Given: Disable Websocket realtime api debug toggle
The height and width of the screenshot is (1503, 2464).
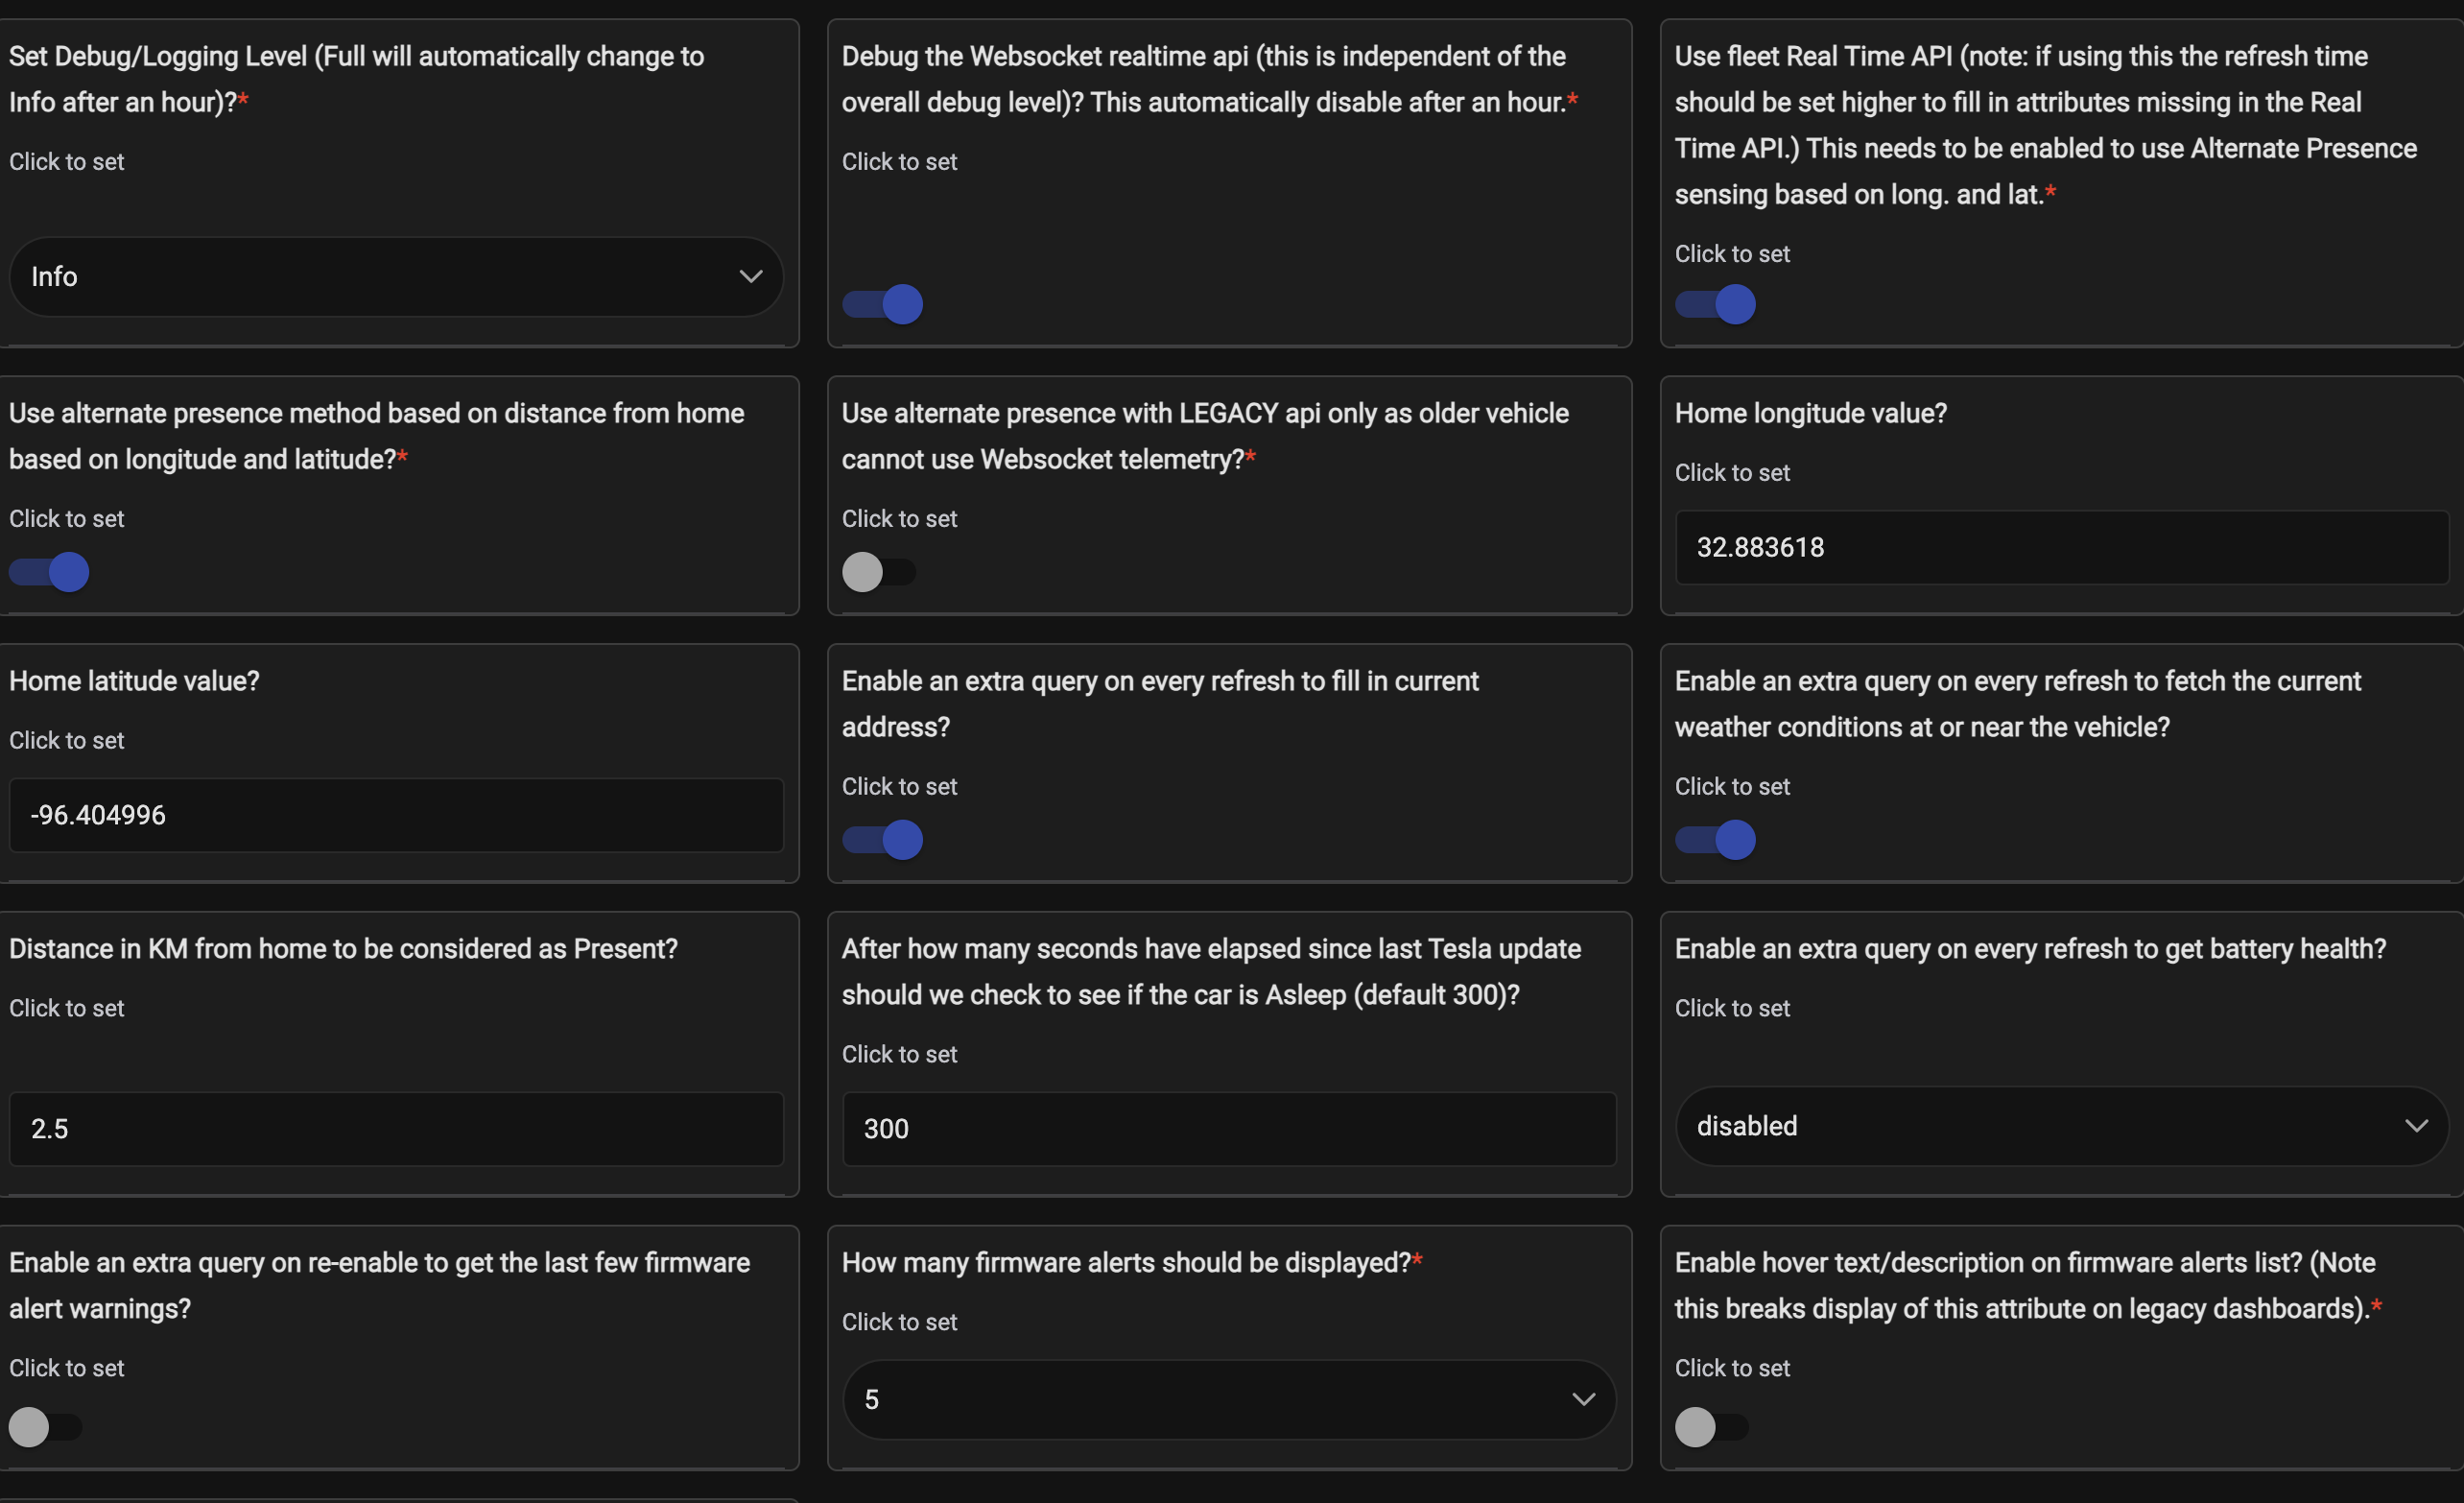Looking at the screenshot, I should click(883, 304).
